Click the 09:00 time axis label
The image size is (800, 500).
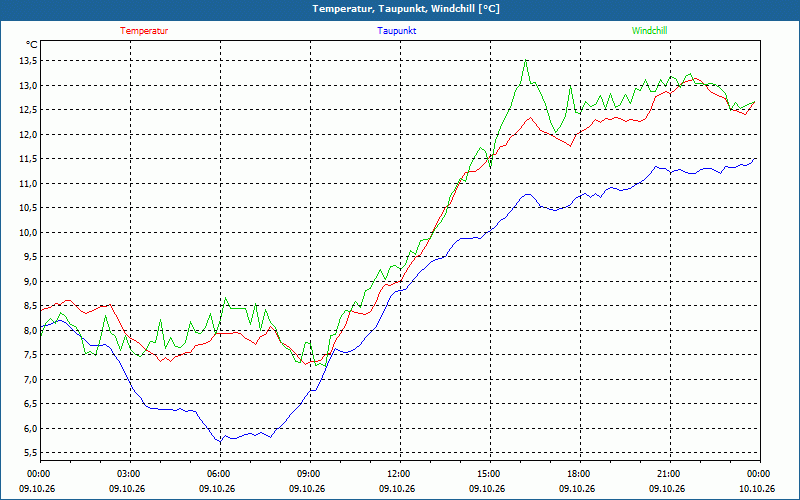[x=310, y=473]
